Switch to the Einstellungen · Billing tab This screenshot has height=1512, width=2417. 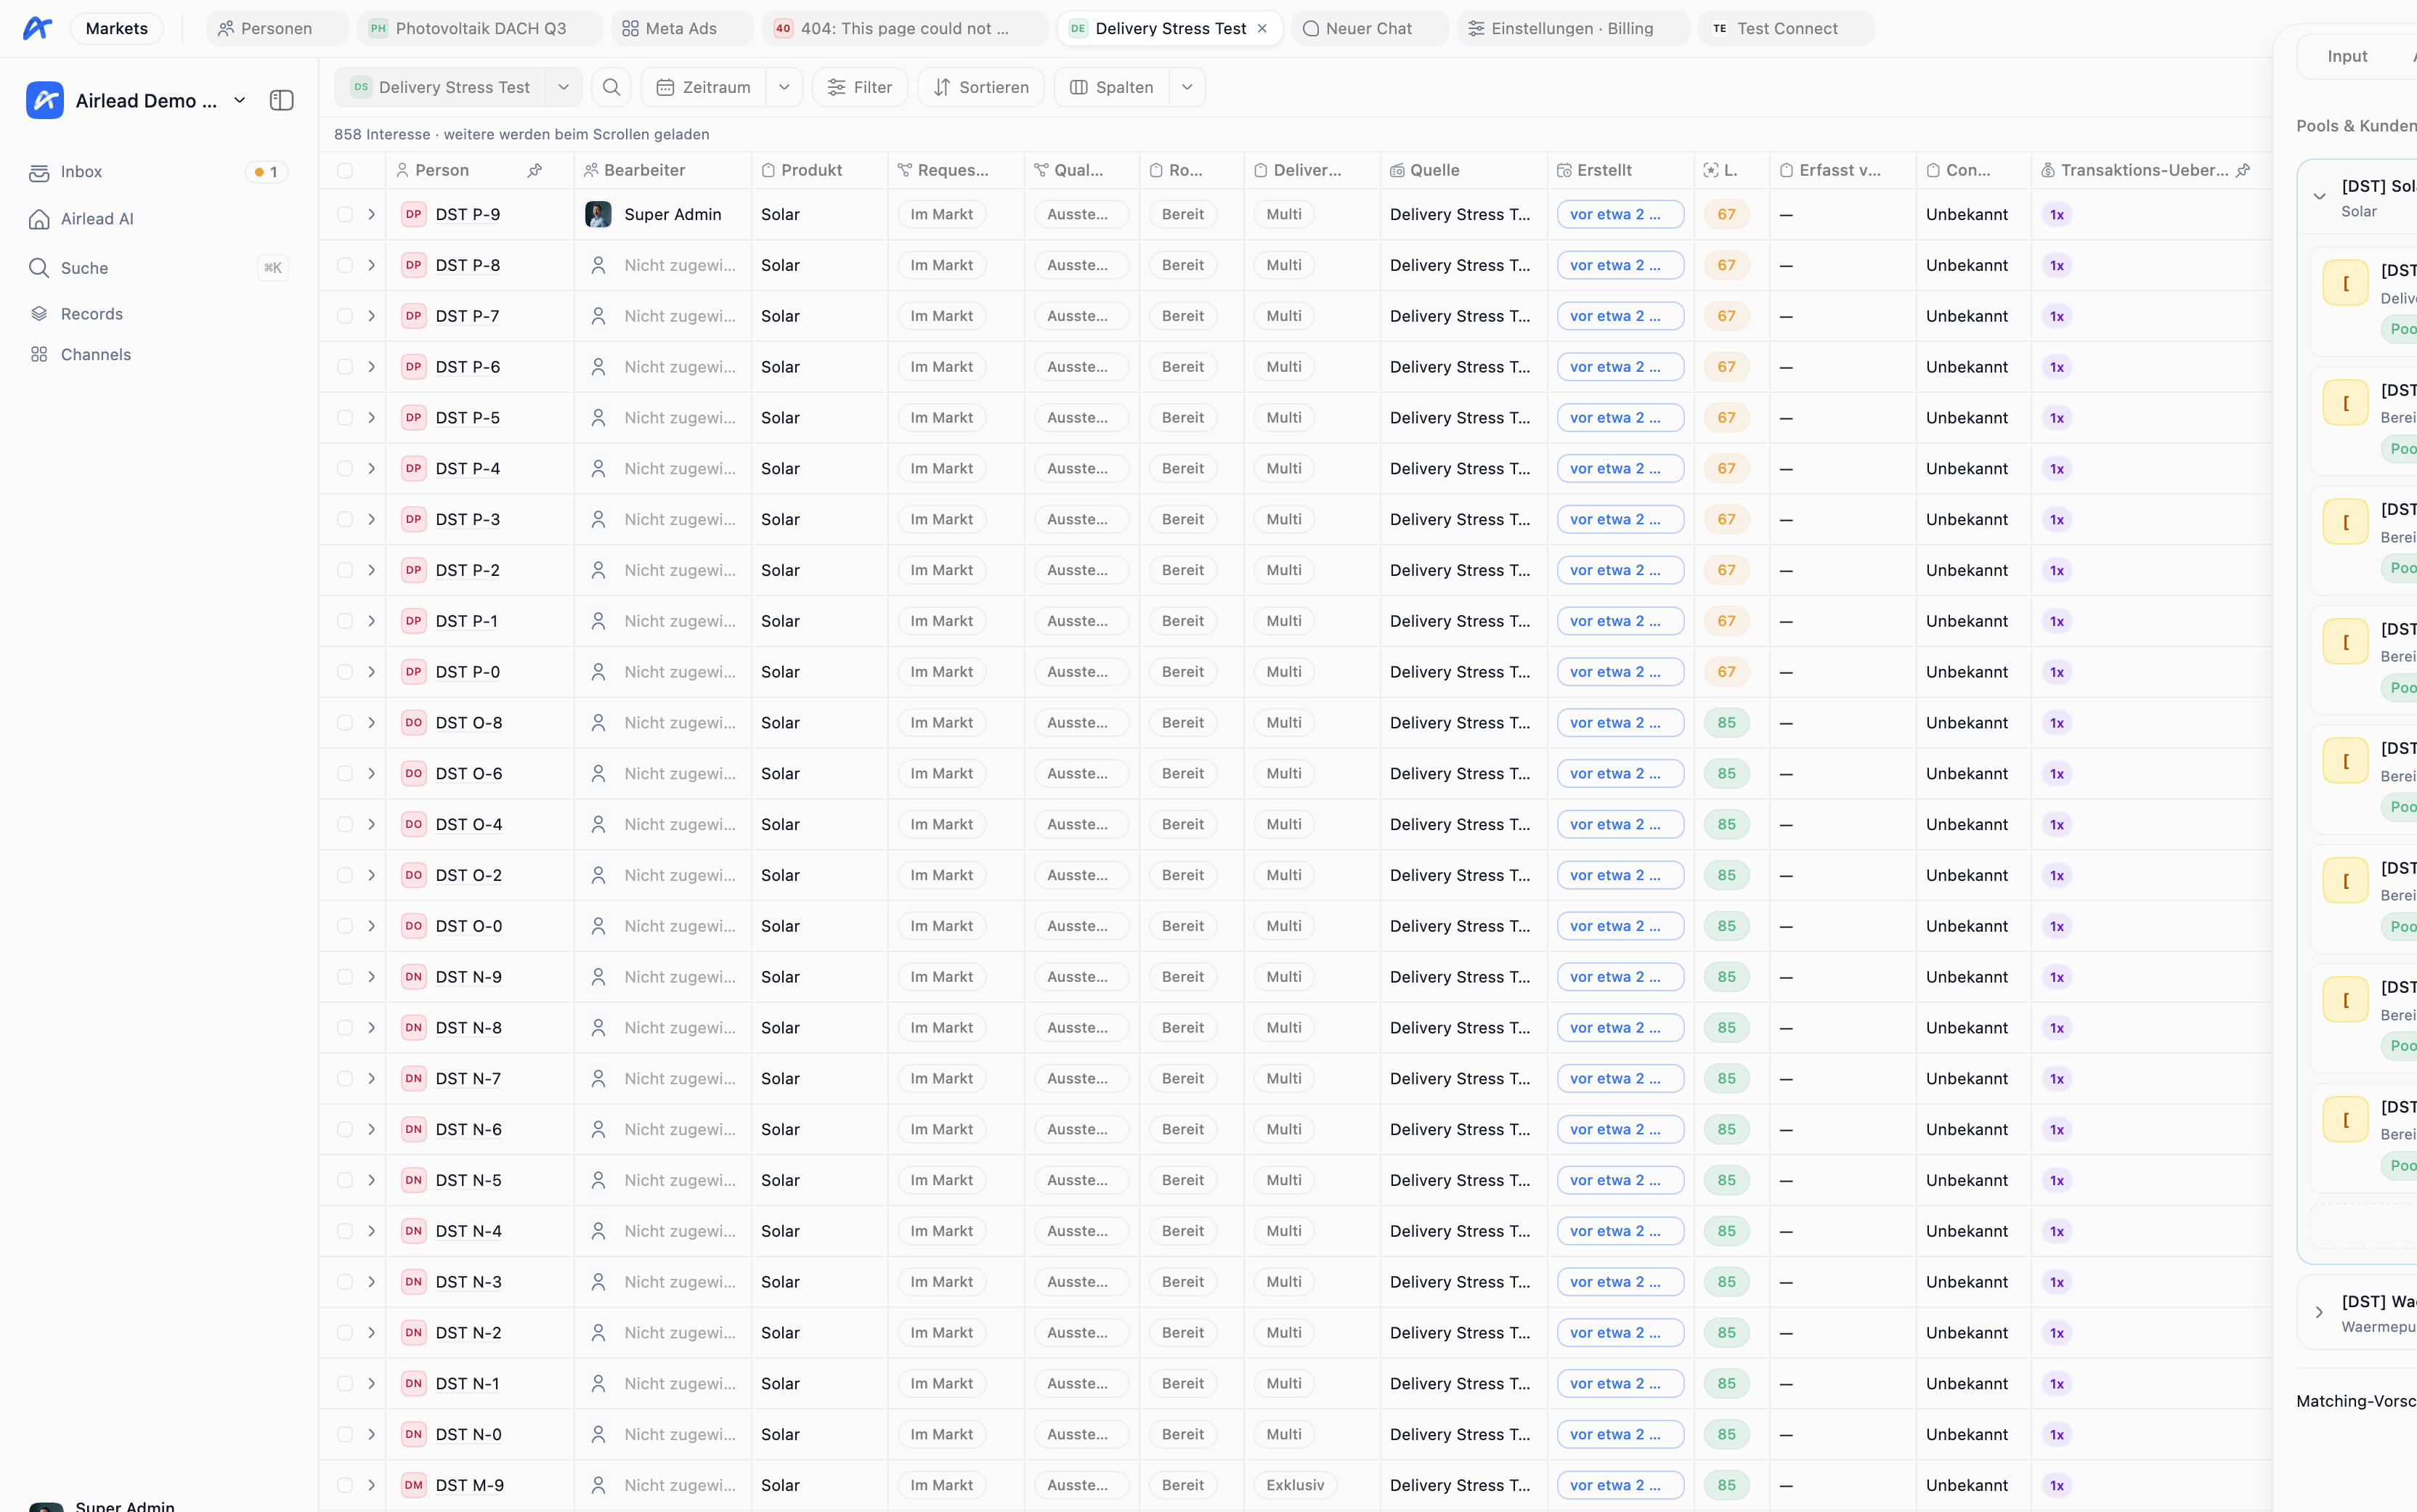coord(1573,28)
